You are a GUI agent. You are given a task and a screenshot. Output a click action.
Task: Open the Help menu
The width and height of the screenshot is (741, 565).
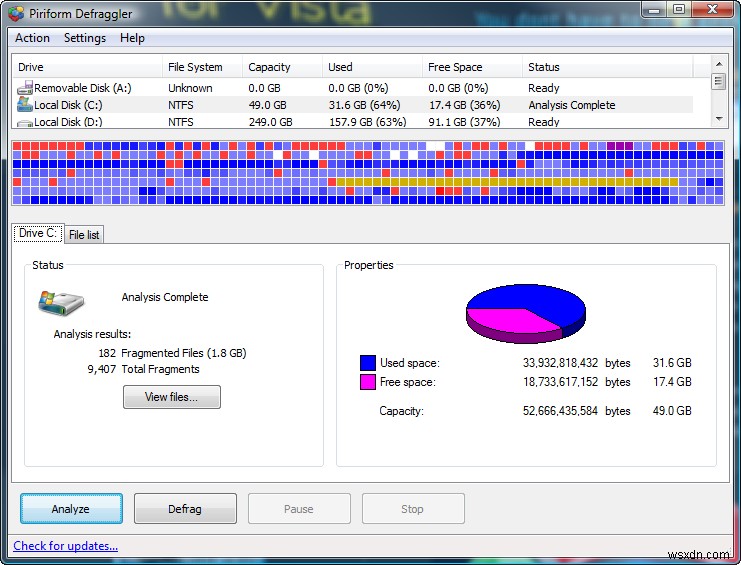click(132, 38)
